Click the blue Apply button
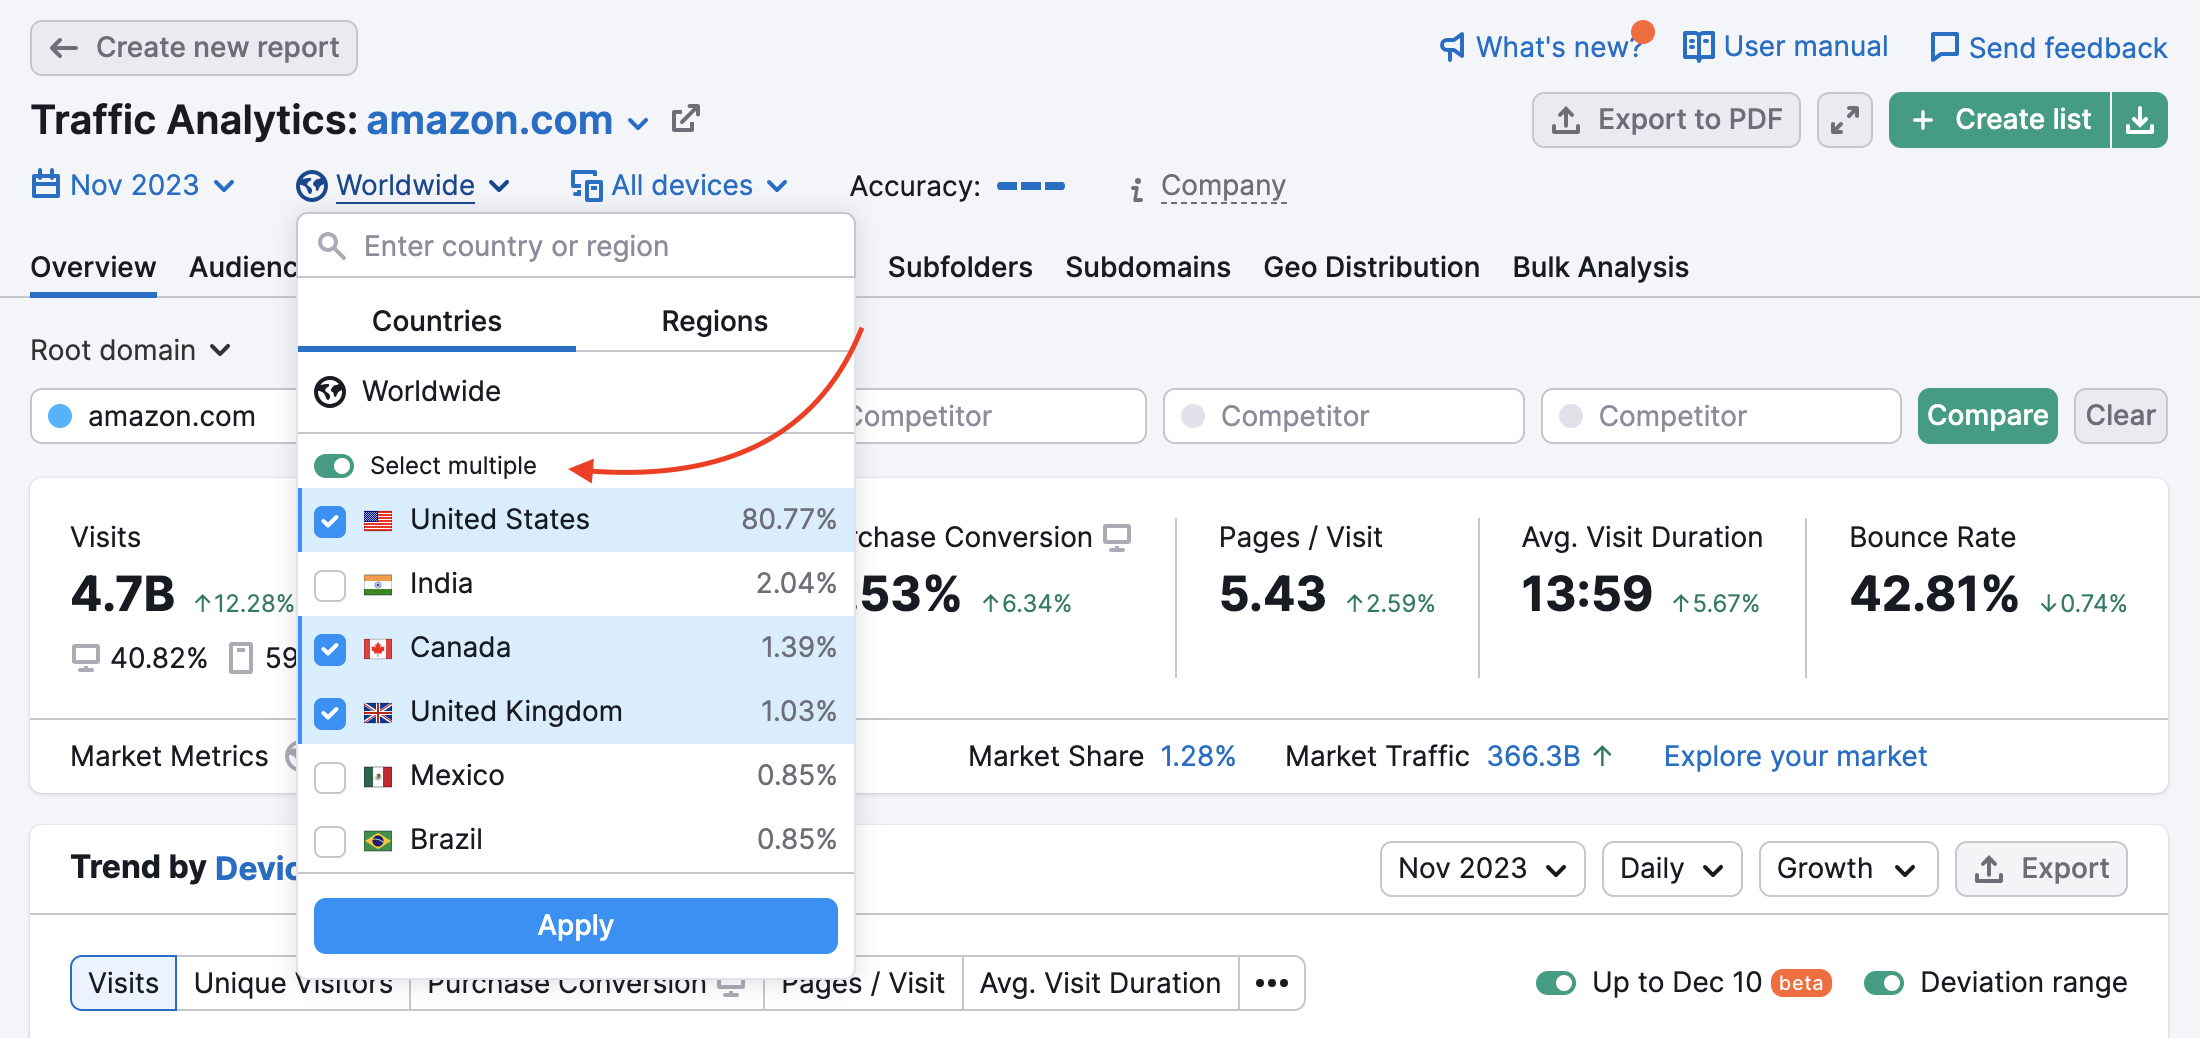 tap(576, 926)
